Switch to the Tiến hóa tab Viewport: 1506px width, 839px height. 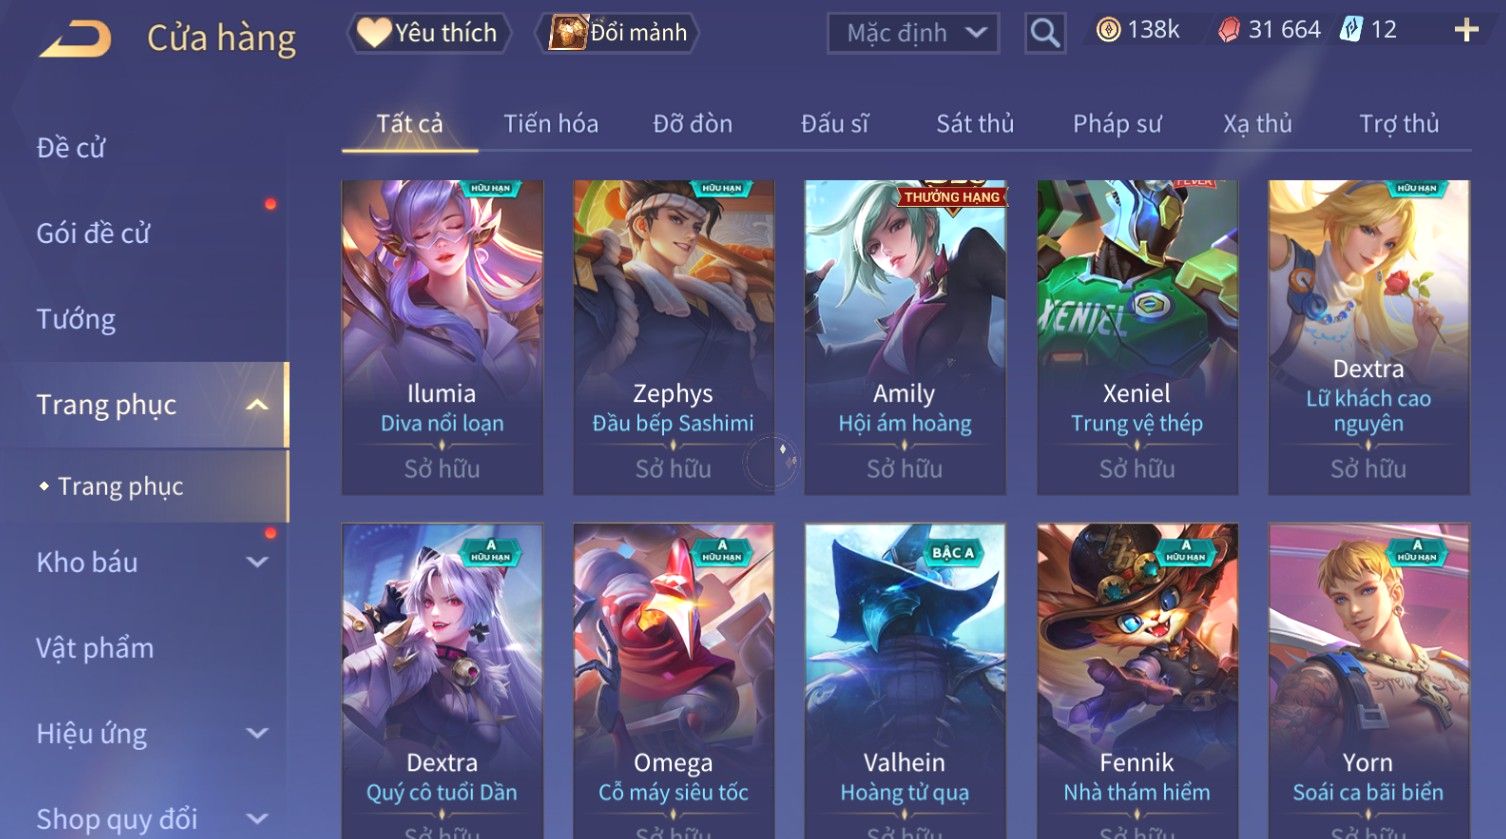[x=551, y=124]
